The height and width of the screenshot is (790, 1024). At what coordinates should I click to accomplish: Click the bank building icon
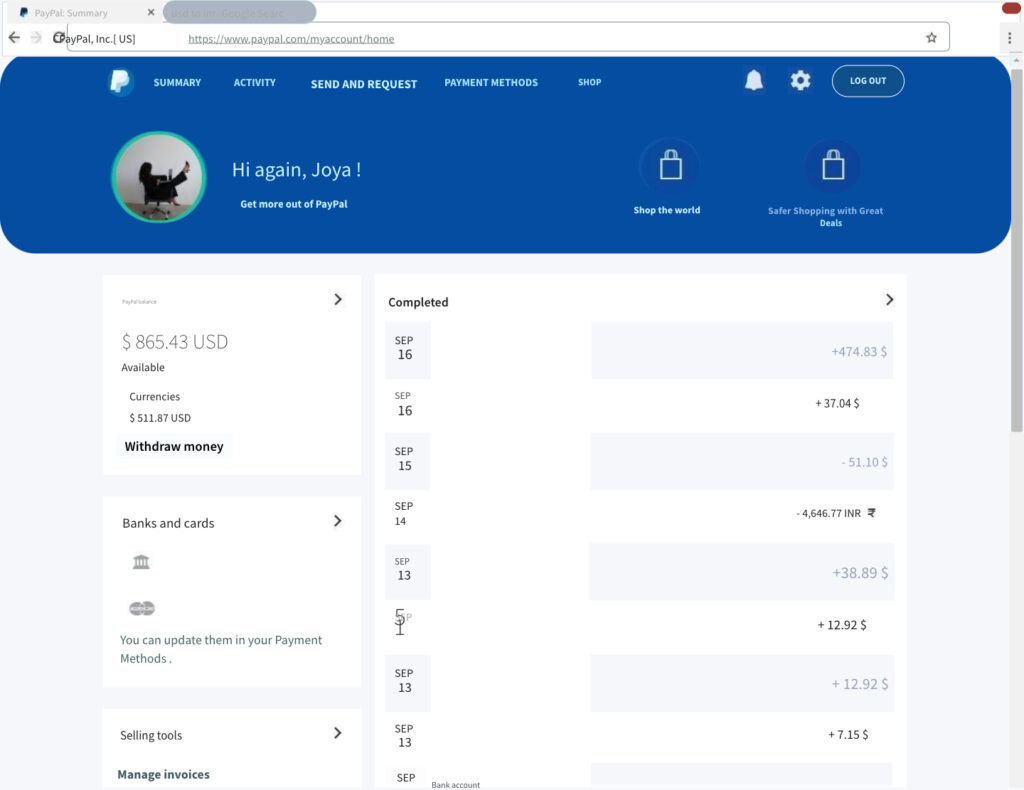tap(141, 561)
